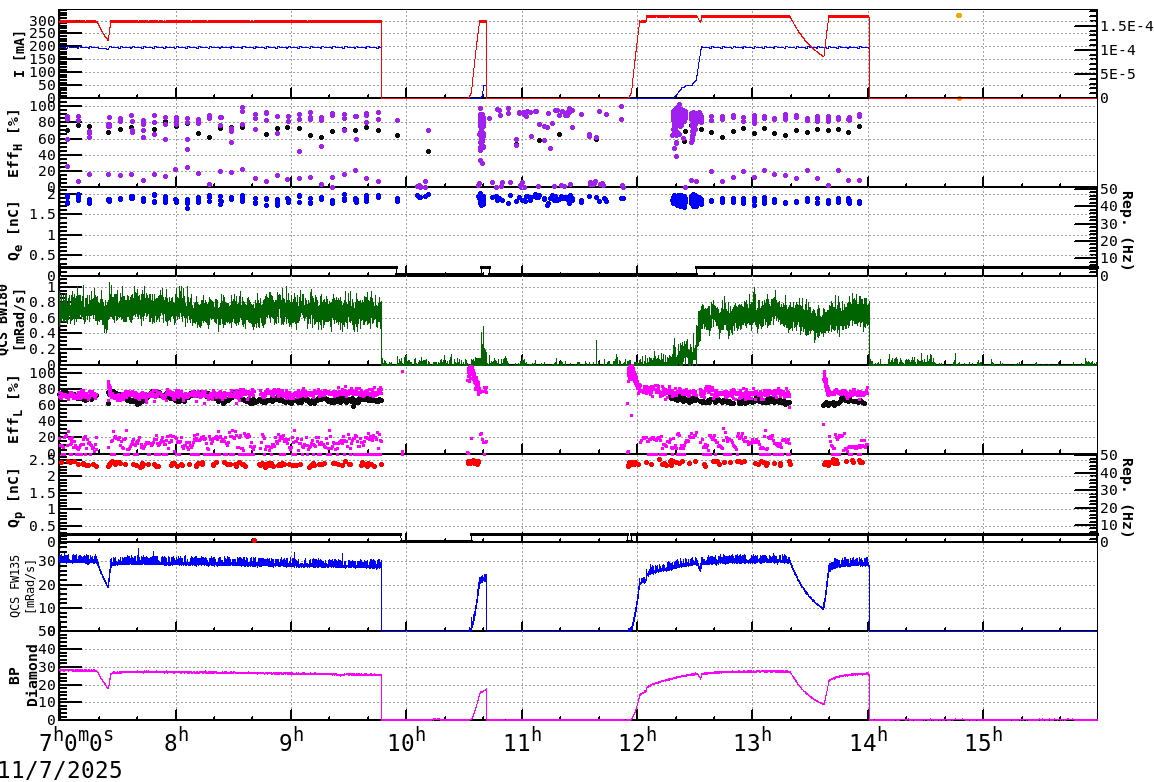Image resolution: width=1154 pixels, height=782 pixels.
Task: Click the 1.5E-4 right axis value
Action: (x=1126, y=26)
